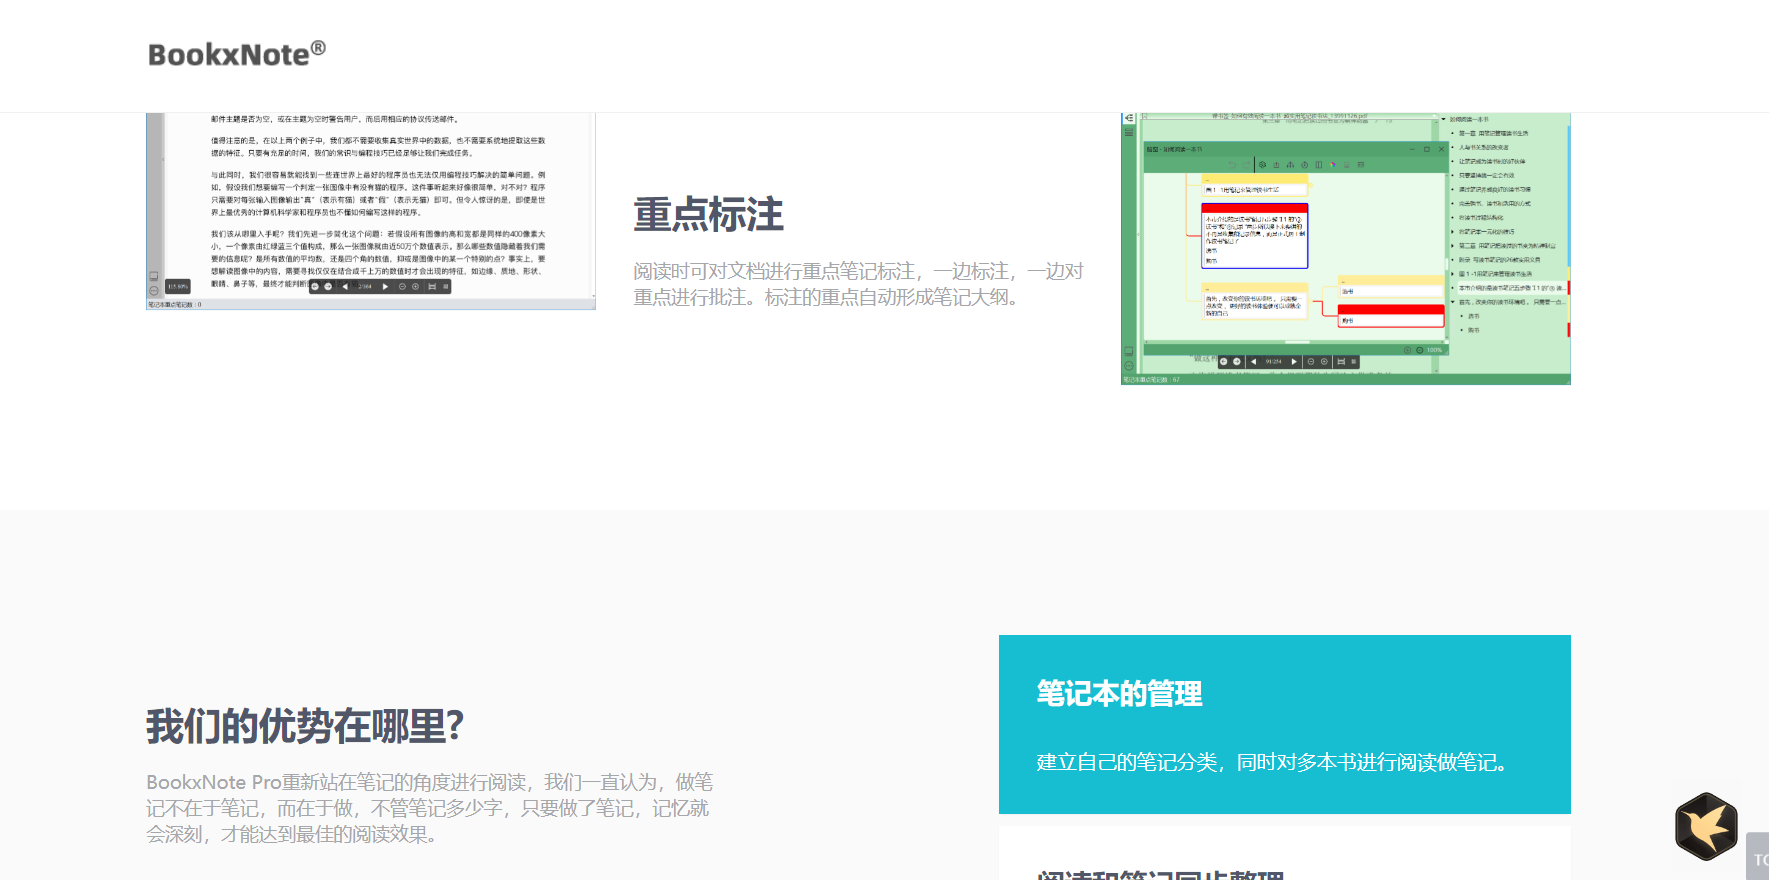Click fit-width icon in the green screenshot's bottom toolbar
This screenshot has width=1769, height=880.
tap(1341, 362)
